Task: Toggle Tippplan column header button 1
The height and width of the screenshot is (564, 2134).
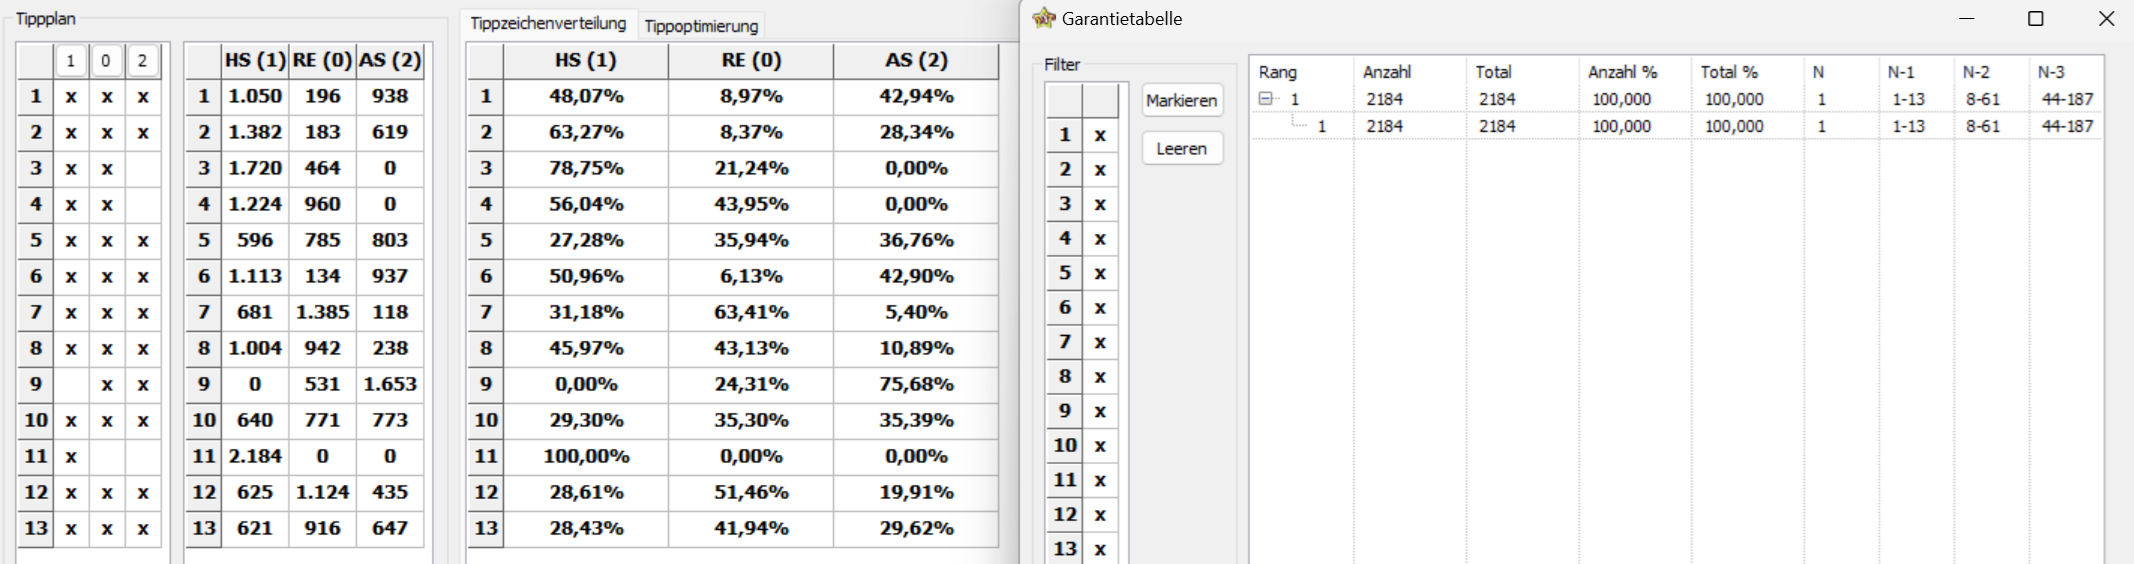Action: 70,61
